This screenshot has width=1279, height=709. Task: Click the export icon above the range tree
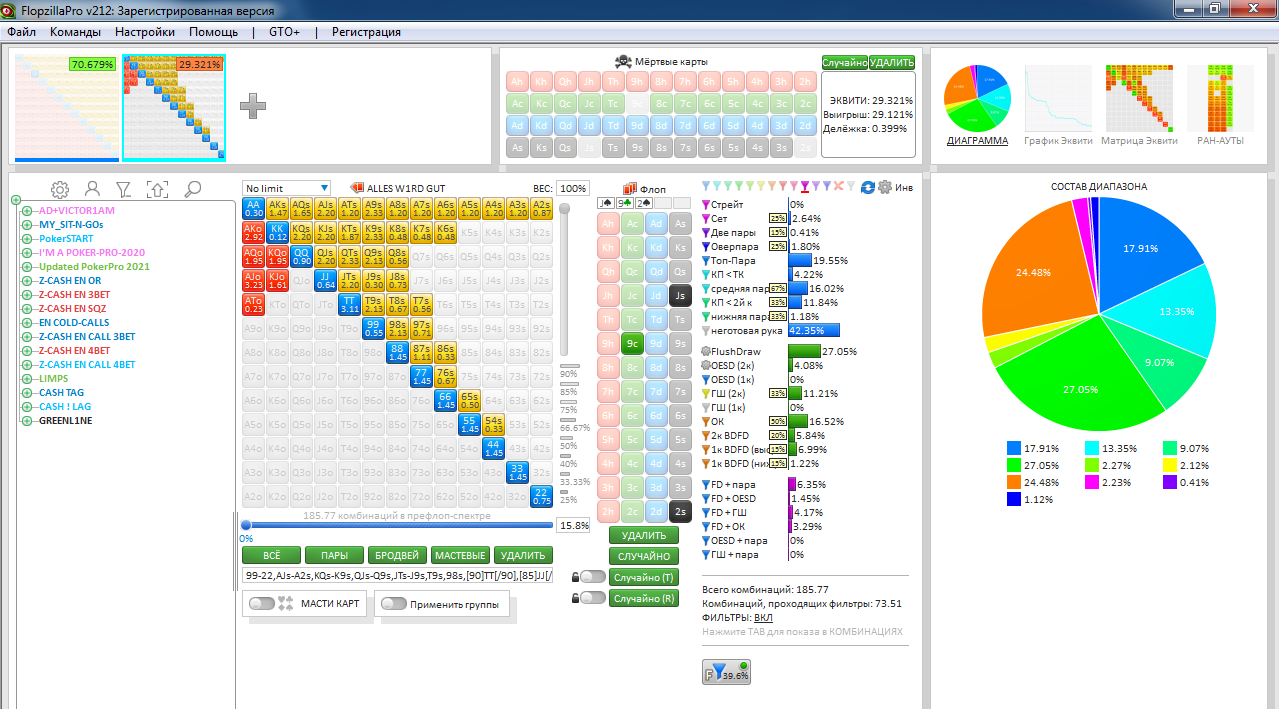tap(157, 189)
